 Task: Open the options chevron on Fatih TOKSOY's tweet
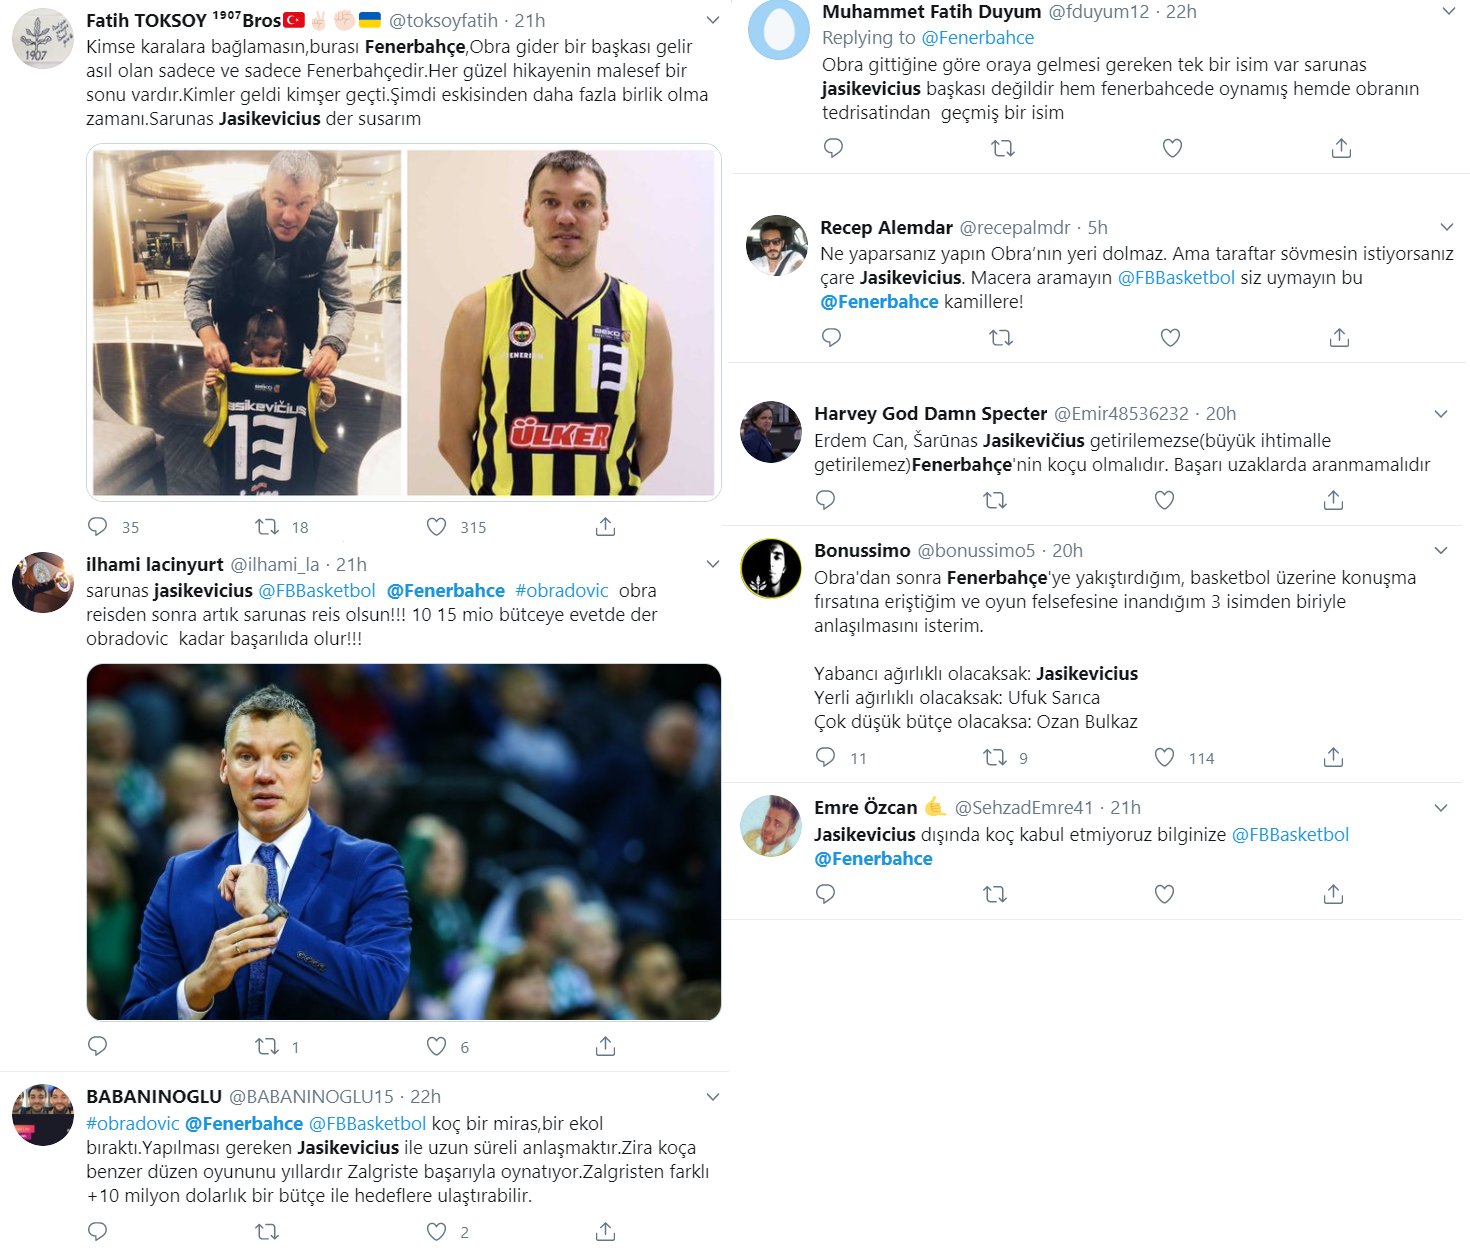pos(713,20)
